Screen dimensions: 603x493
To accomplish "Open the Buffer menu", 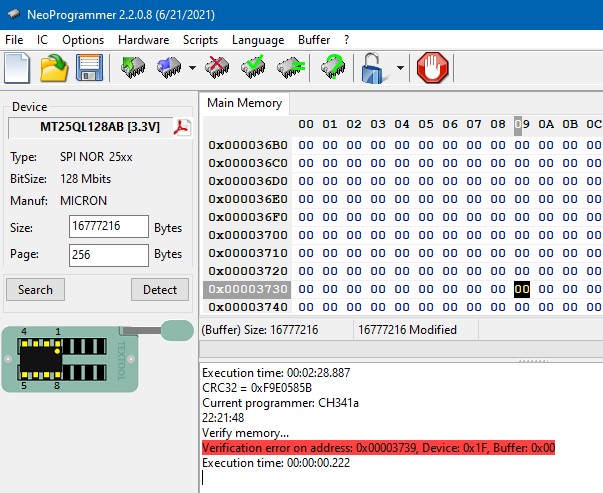I will click(x=314, y=40).
